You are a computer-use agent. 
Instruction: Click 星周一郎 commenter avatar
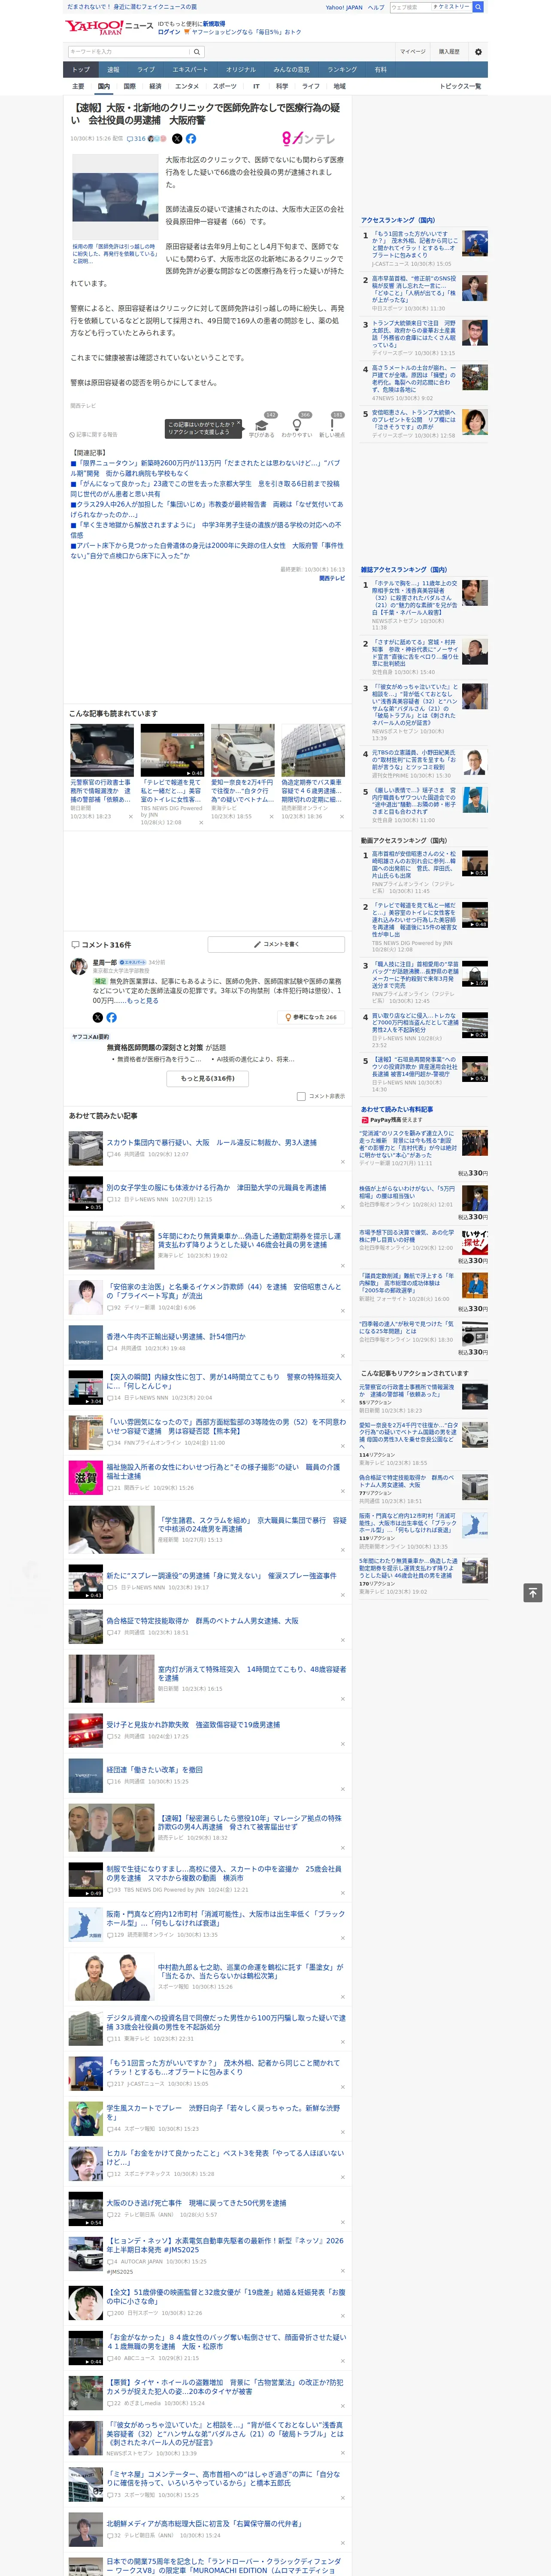tap(78, 966)
